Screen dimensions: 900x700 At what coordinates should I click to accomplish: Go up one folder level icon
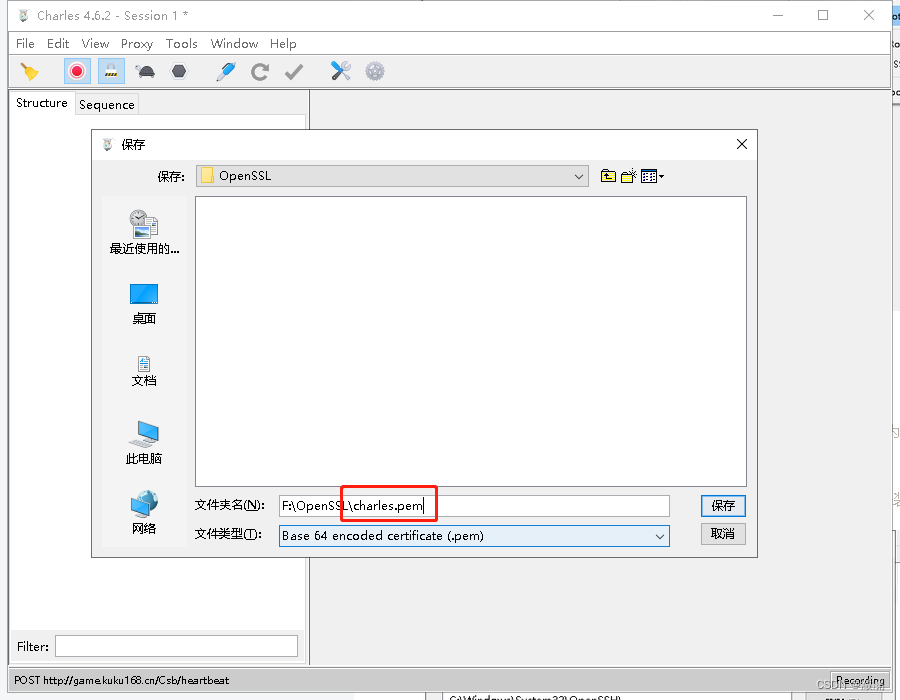(x=608, y=176)
